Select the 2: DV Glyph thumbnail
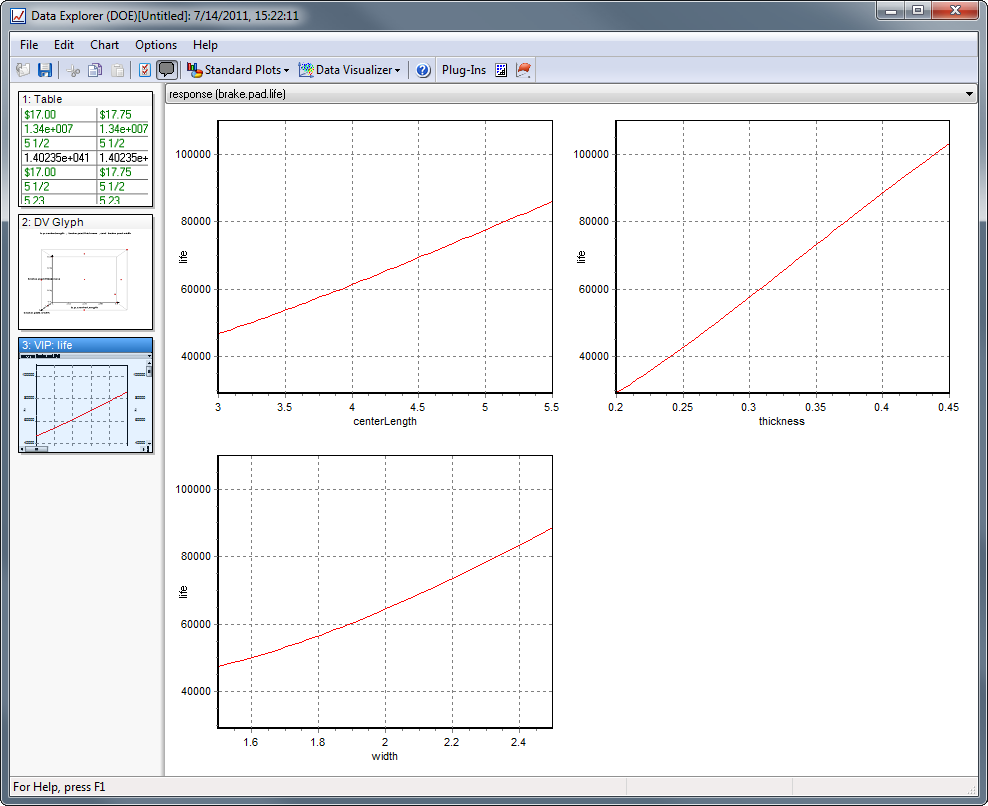 [85, 272]
